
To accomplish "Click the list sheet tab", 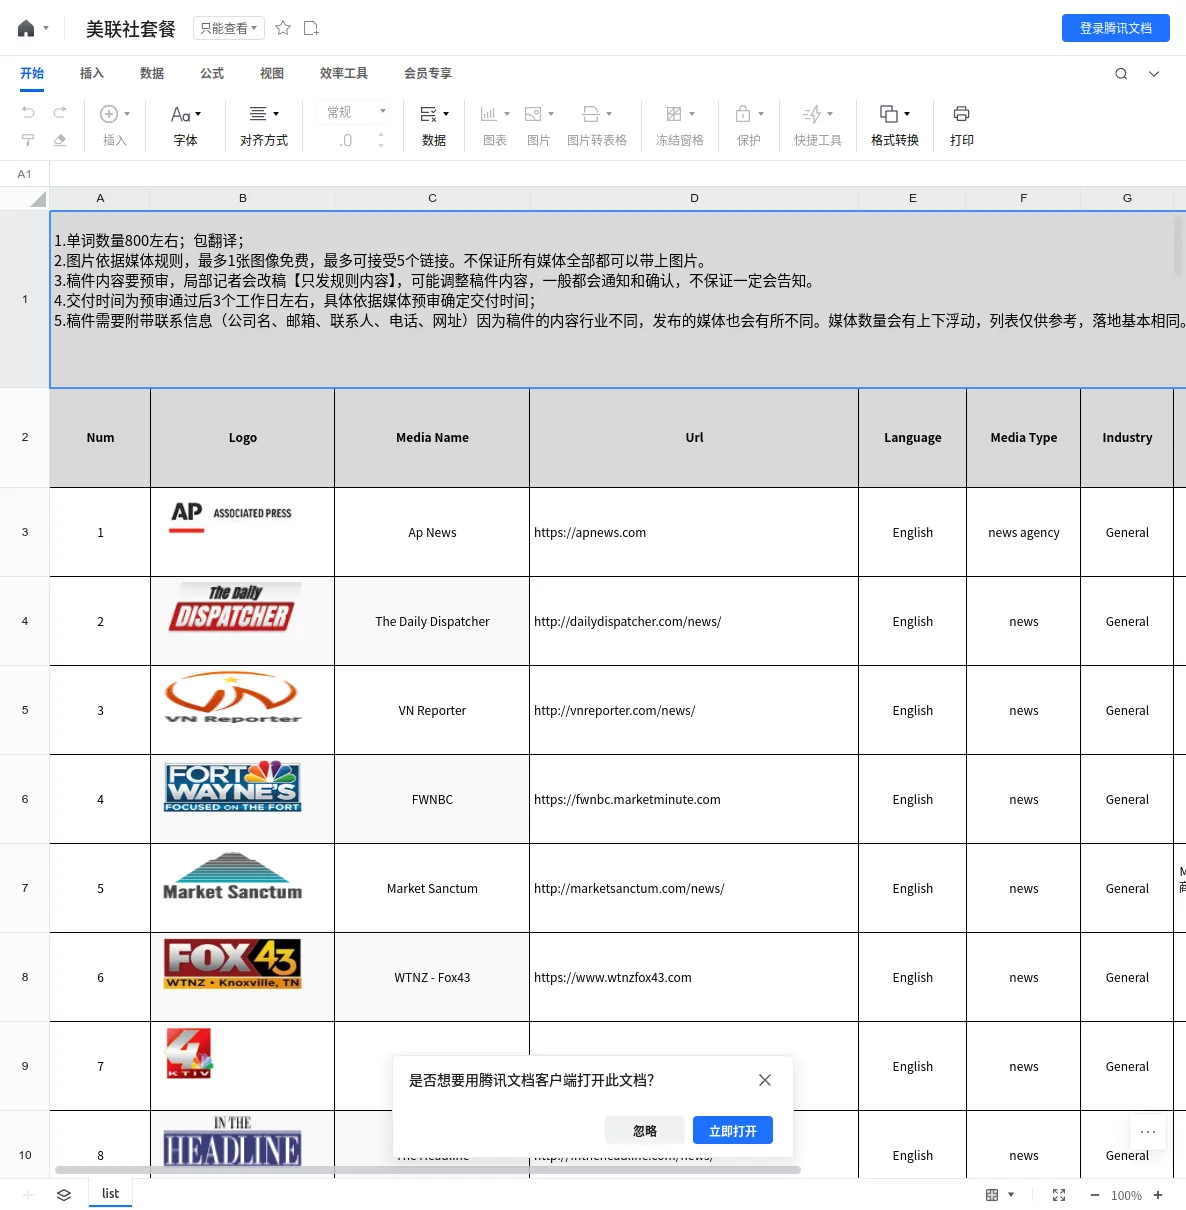I will pos(110,1194).
